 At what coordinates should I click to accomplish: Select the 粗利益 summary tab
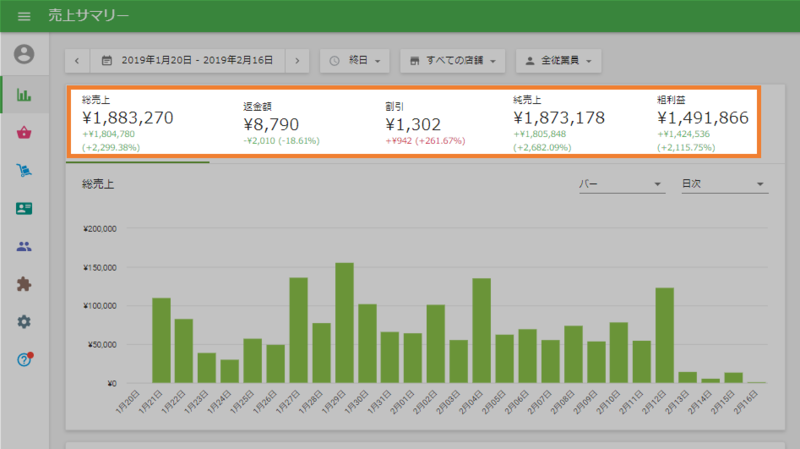(701, 124)
